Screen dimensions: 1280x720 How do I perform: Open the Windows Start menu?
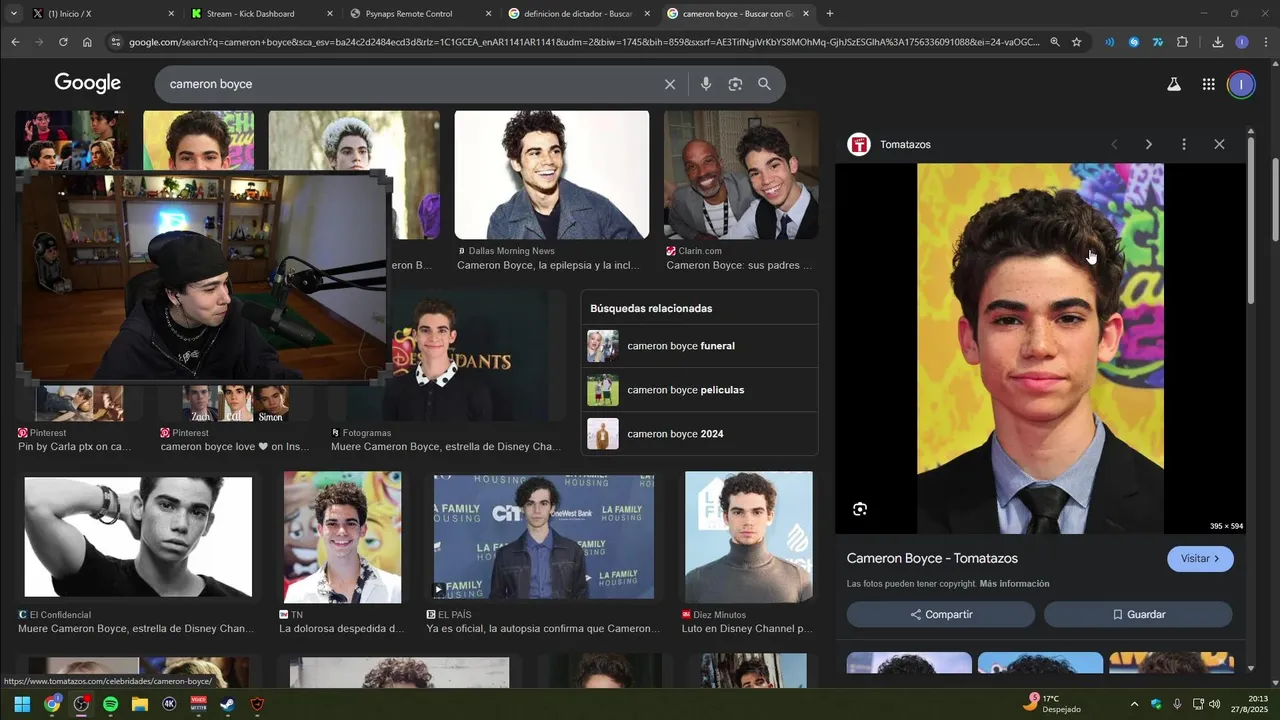click(x=22, y=704)
